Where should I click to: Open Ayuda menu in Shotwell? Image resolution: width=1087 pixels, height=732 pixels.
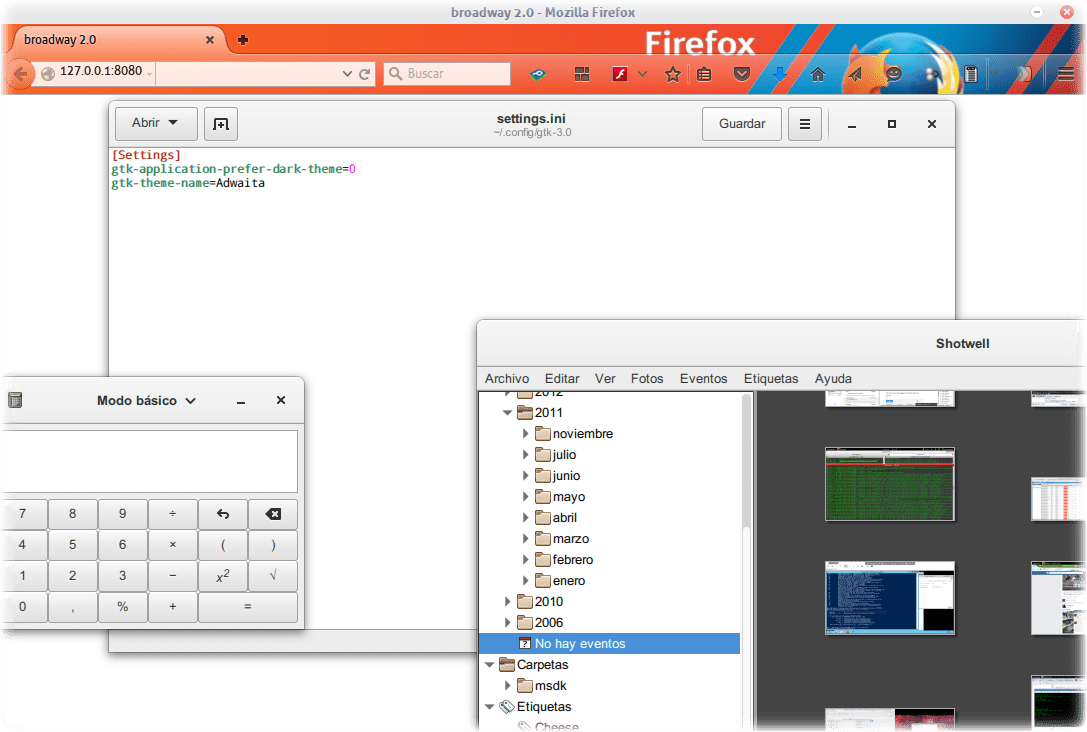833,378
